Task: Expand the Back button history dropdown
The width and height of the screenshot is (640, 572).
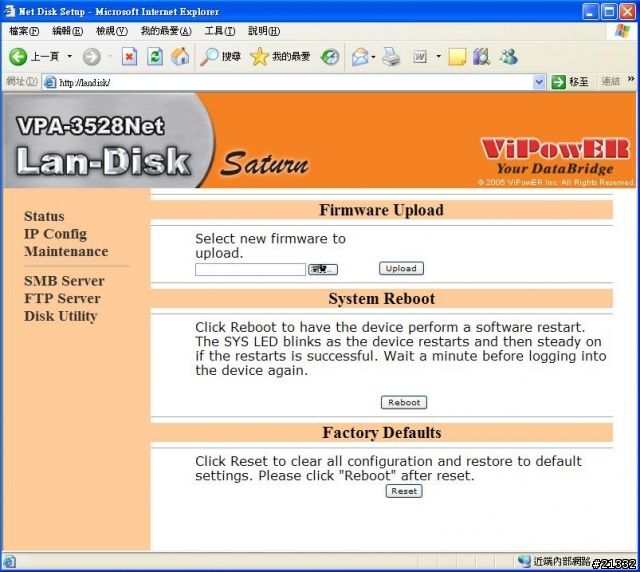Action: 70,56
